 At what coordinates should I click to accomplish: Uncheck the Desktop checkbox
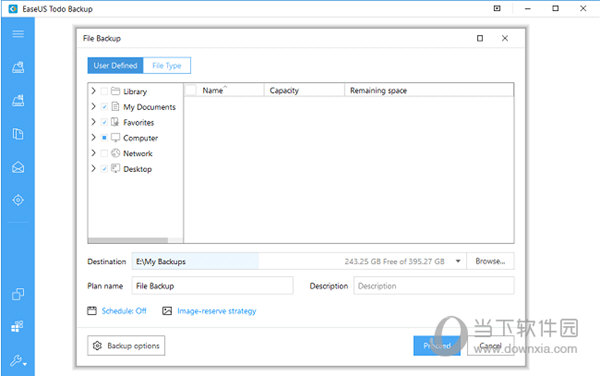104,169
